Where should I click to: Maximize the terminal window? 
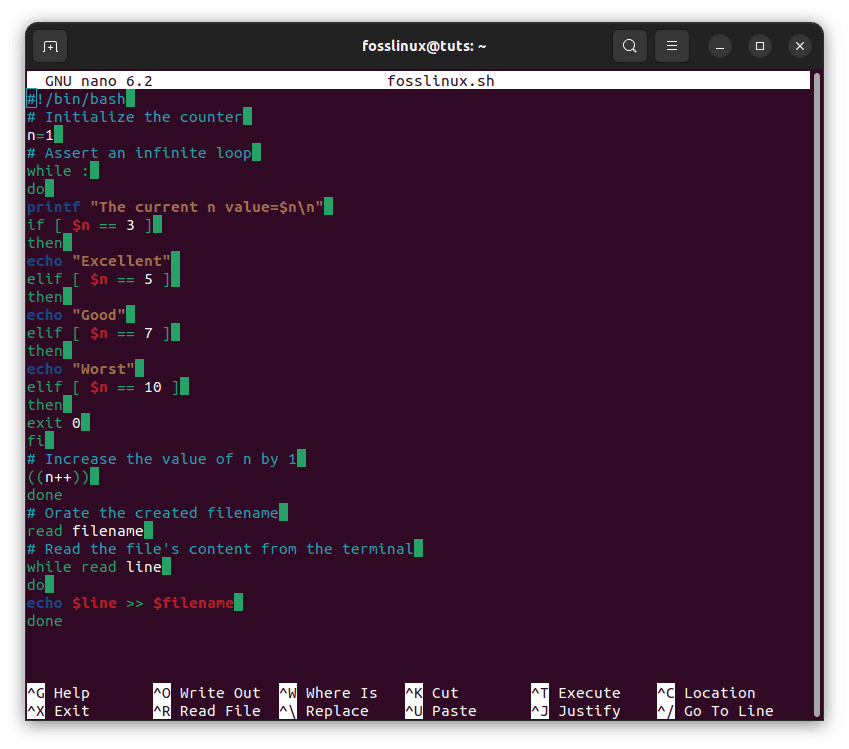coord(760,46)
